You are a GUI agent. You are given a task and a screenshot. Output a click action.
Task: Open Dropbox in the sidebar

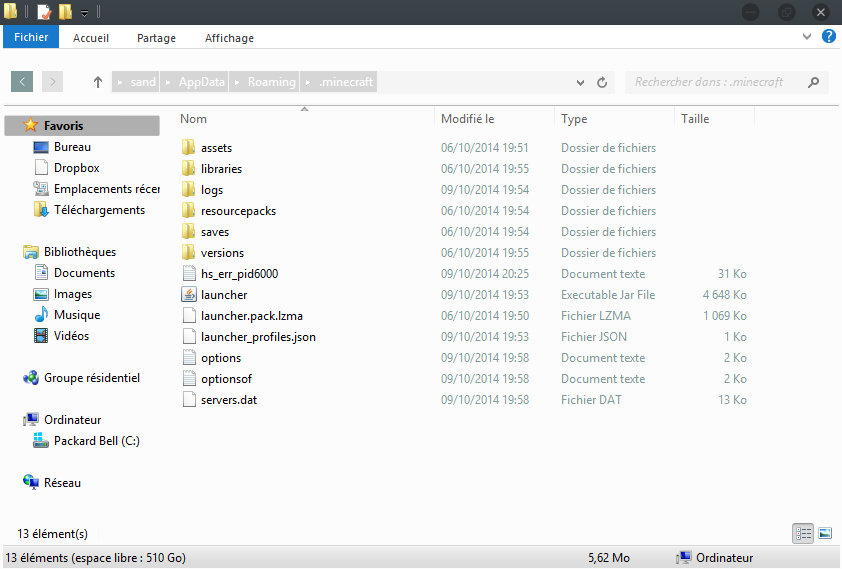(76, 167)
